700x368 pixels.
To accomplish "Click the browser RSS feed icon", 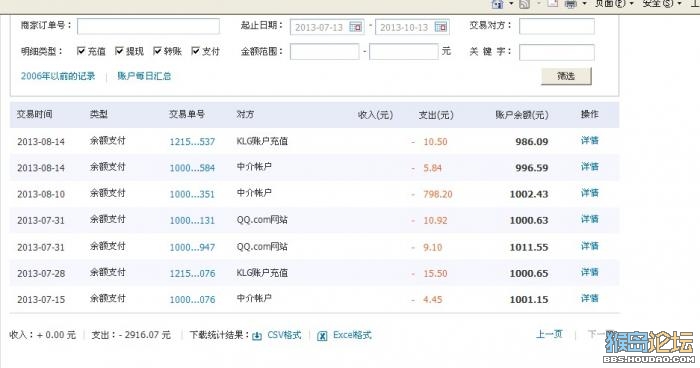I will [524, 4].
